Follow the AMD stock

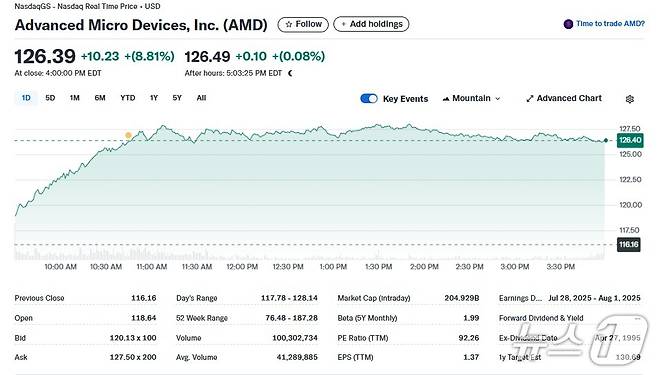(x=303, y=24)
